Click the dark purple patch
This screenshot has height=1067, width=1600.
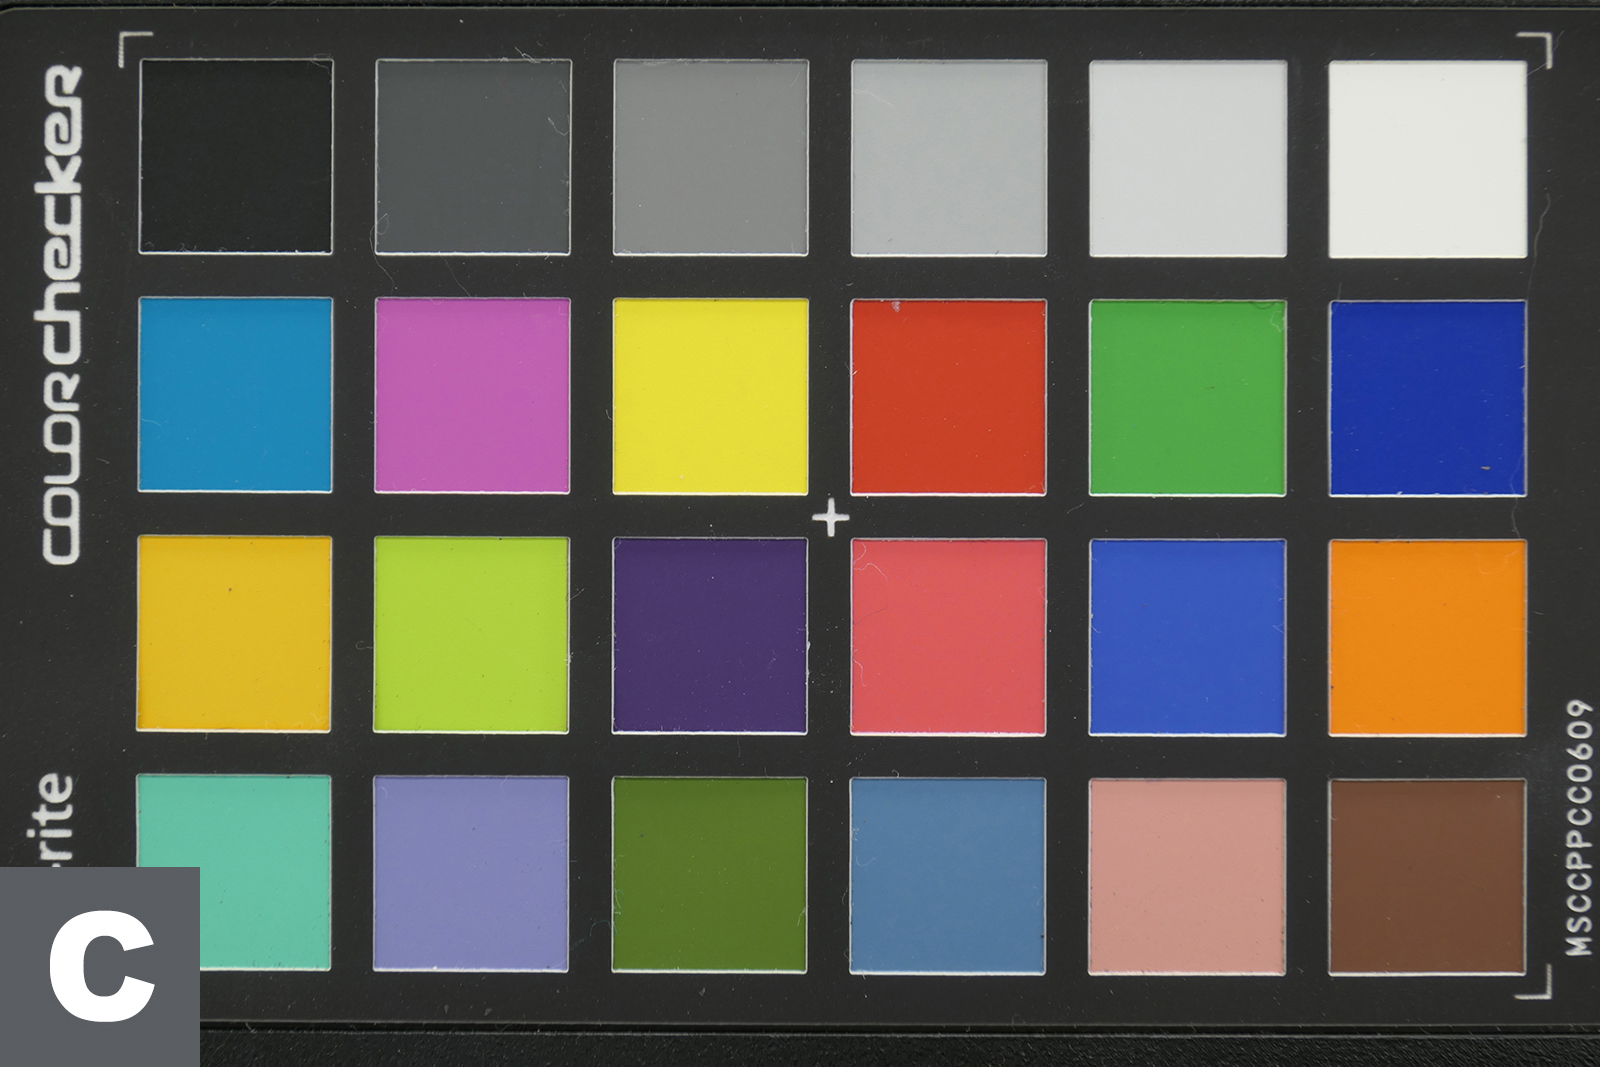click(x=710, y=636)
